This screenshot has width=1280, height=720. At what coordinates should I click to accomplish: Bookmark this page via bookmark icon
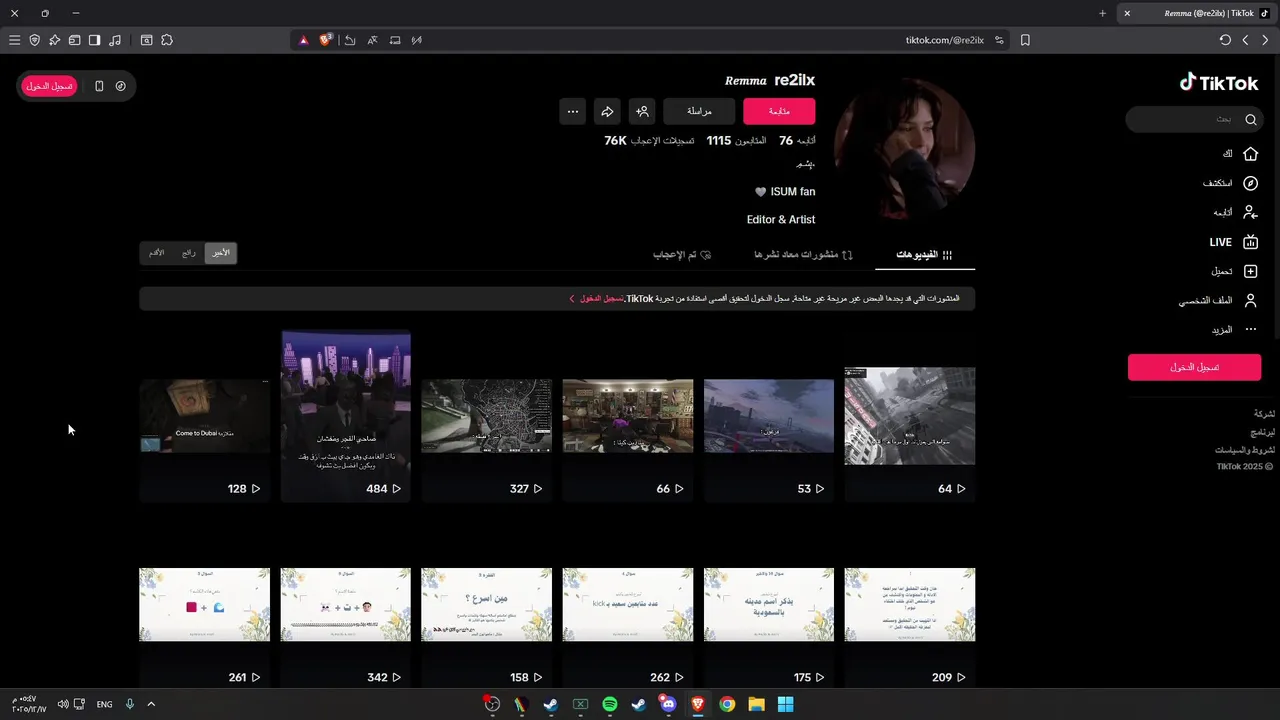1025,40
